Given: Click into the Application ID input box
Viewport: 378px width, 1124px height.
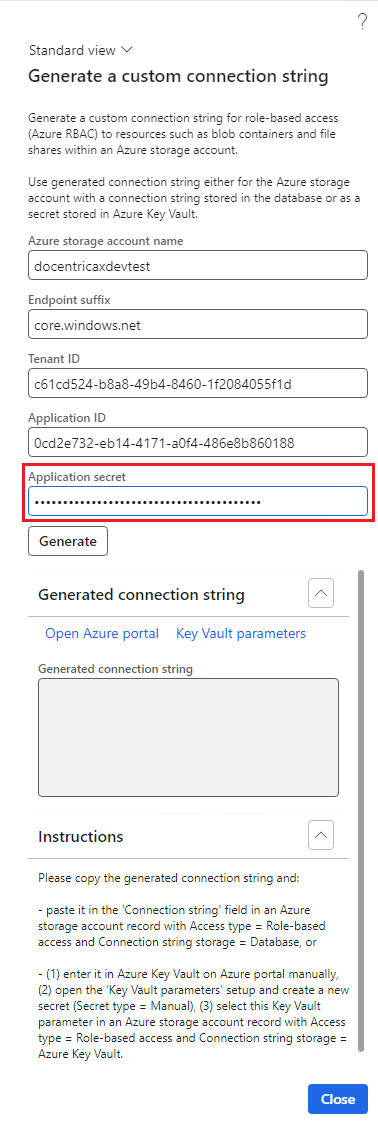Looking at the screenshot, I should (x=198, y=443).
